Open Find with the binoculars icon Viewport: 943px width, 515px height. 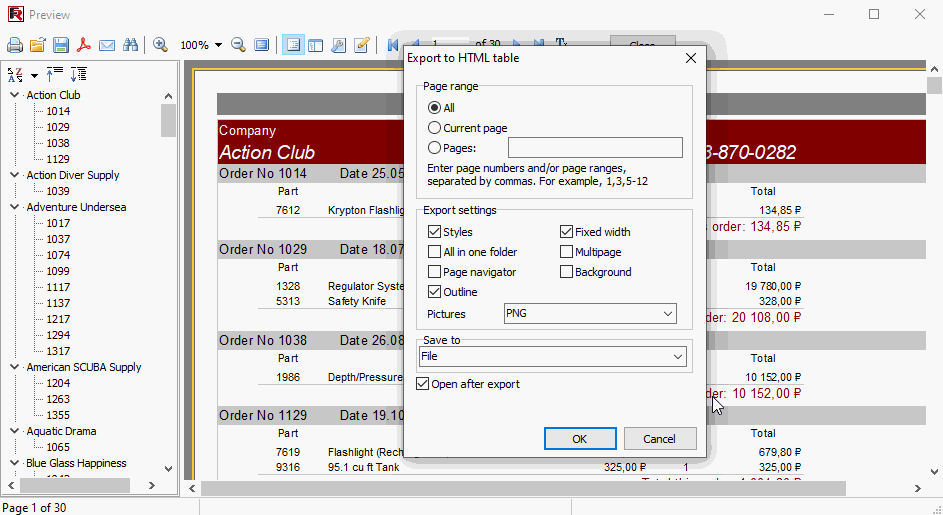coord(130,45)
